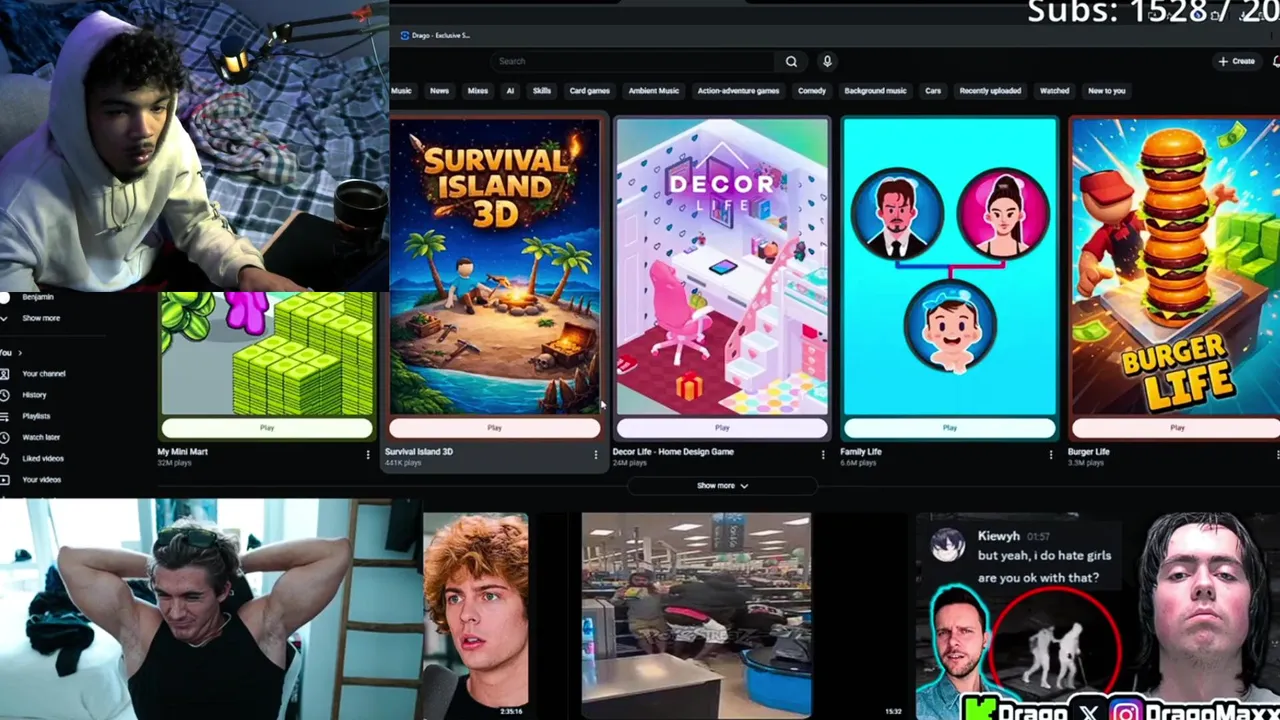Select the Recently uploaded chip
Viewport: 1280px width, 720px height.
[990, 91]
